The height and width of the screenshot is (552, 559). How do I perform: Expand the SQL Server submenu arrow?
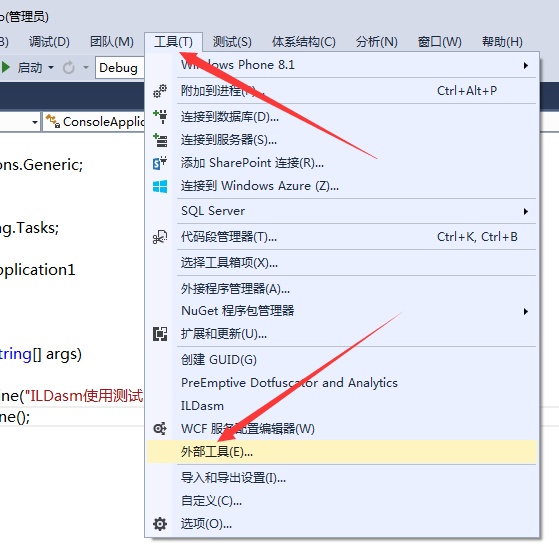[x=525, y=211]
